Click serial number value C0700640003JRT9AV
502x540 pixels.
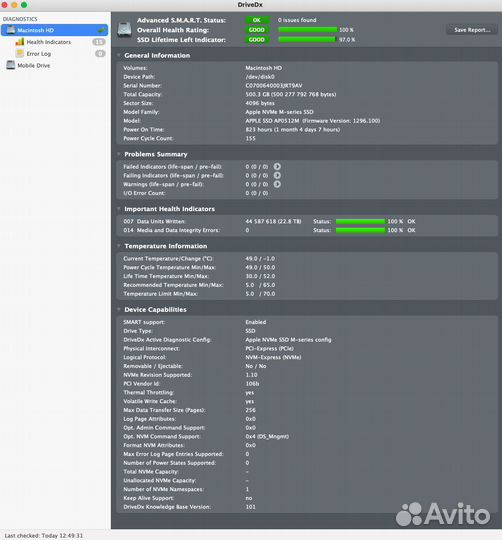(274, 86)
